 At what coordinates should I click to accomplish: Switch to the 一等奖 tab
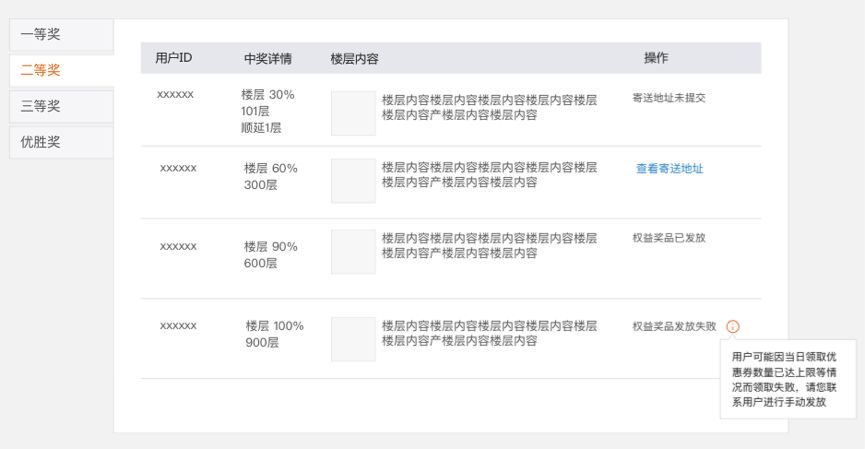click(x=61, y=35)
